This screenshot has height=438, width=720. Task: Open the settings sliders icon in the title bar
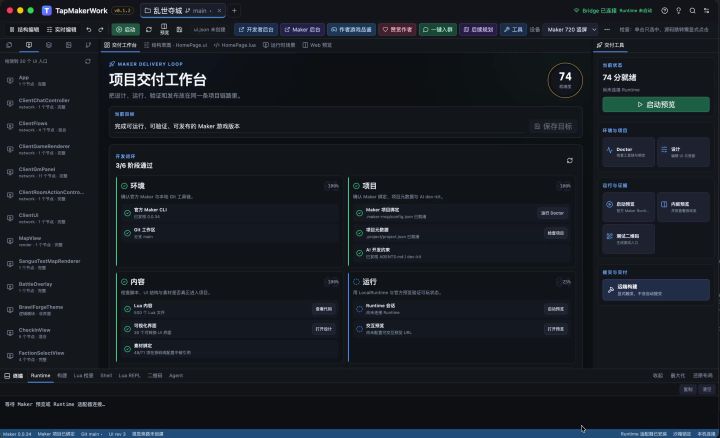(706, 11)
